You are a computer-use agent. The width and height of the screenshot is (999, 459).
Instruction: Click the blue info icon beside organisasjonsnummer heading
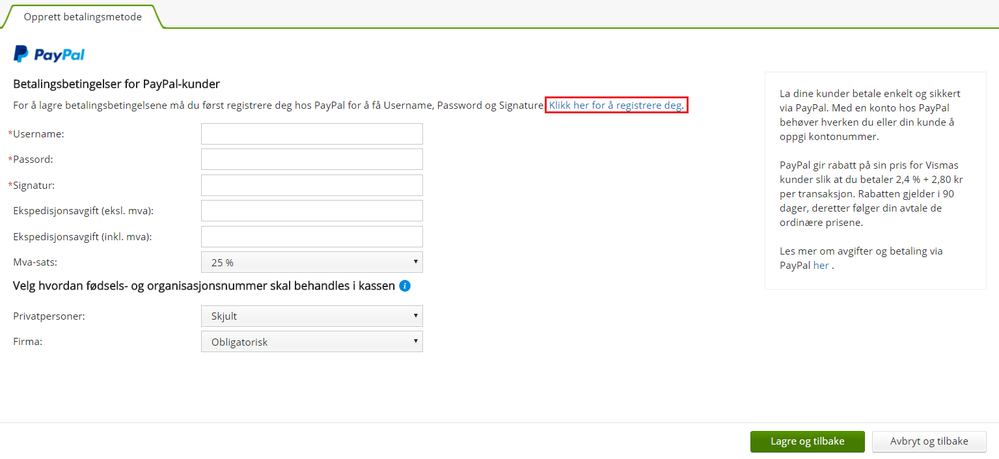pyautogui.click(x=405, y=286)
